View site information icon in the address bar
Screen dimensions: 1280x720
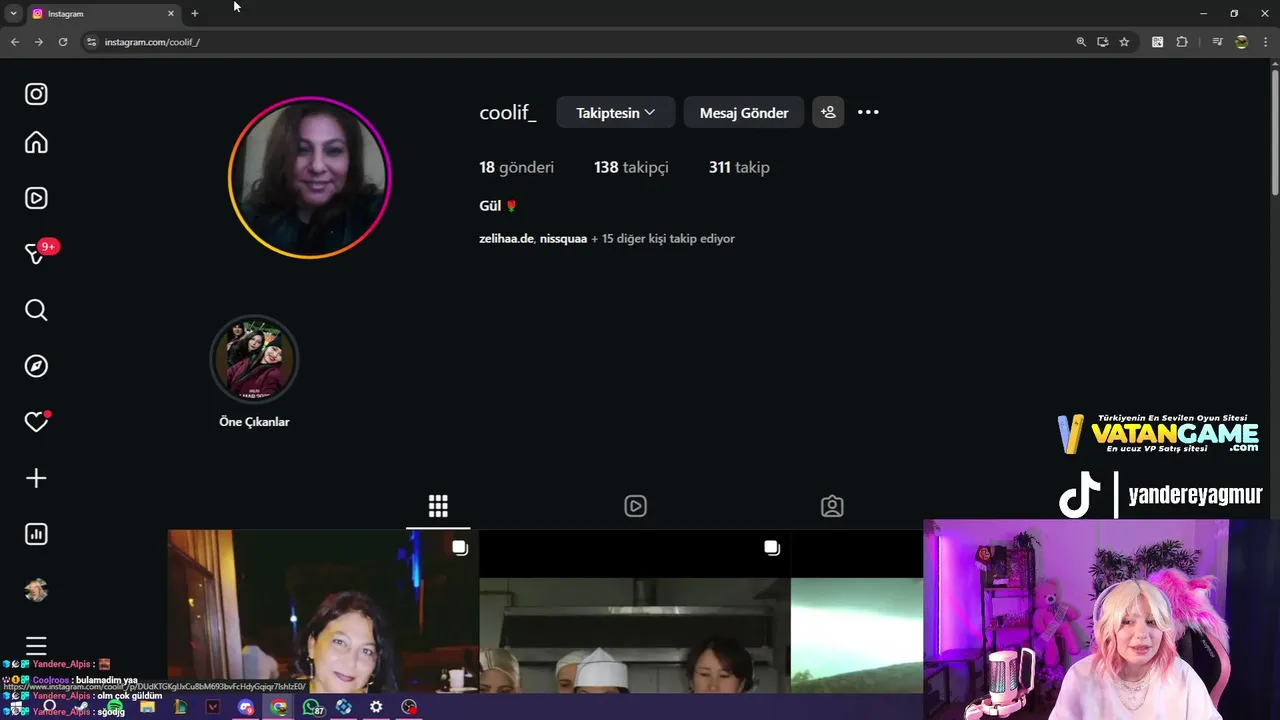[91, 42]
